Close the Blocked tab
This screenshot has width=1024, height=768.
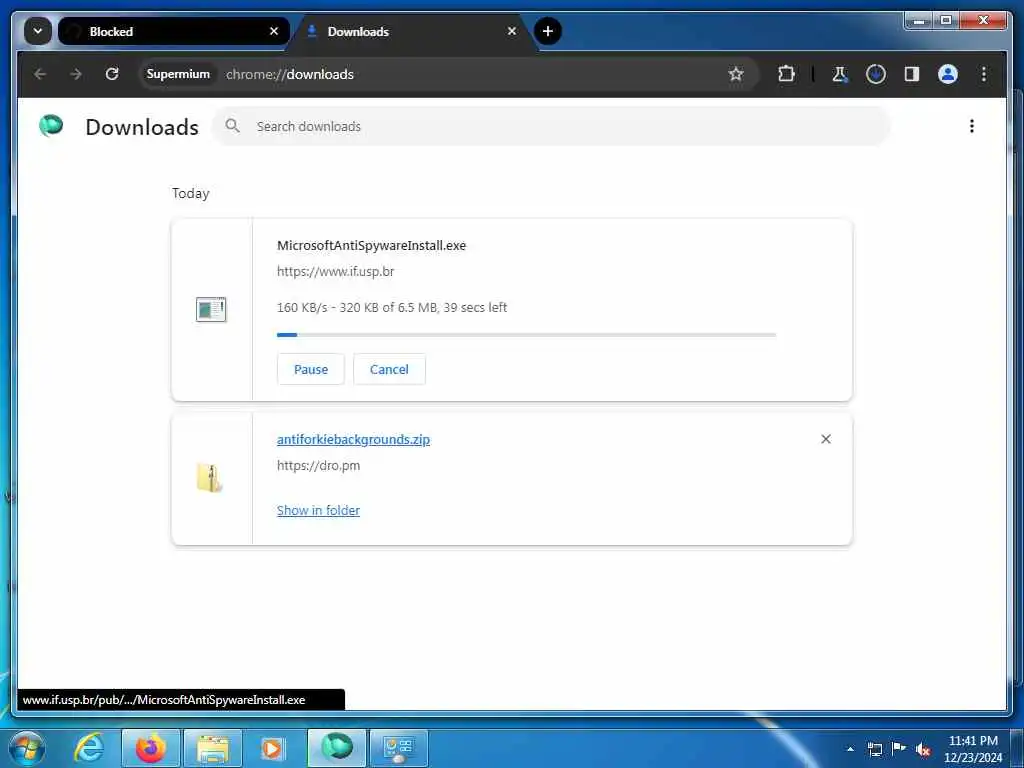tap(274, 31)
